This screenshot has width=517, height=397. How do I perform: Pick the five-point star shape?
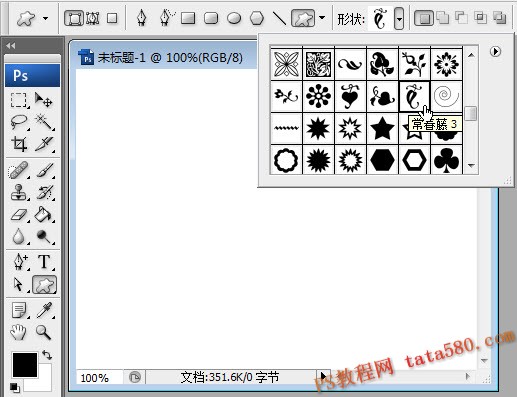[382, 128]
